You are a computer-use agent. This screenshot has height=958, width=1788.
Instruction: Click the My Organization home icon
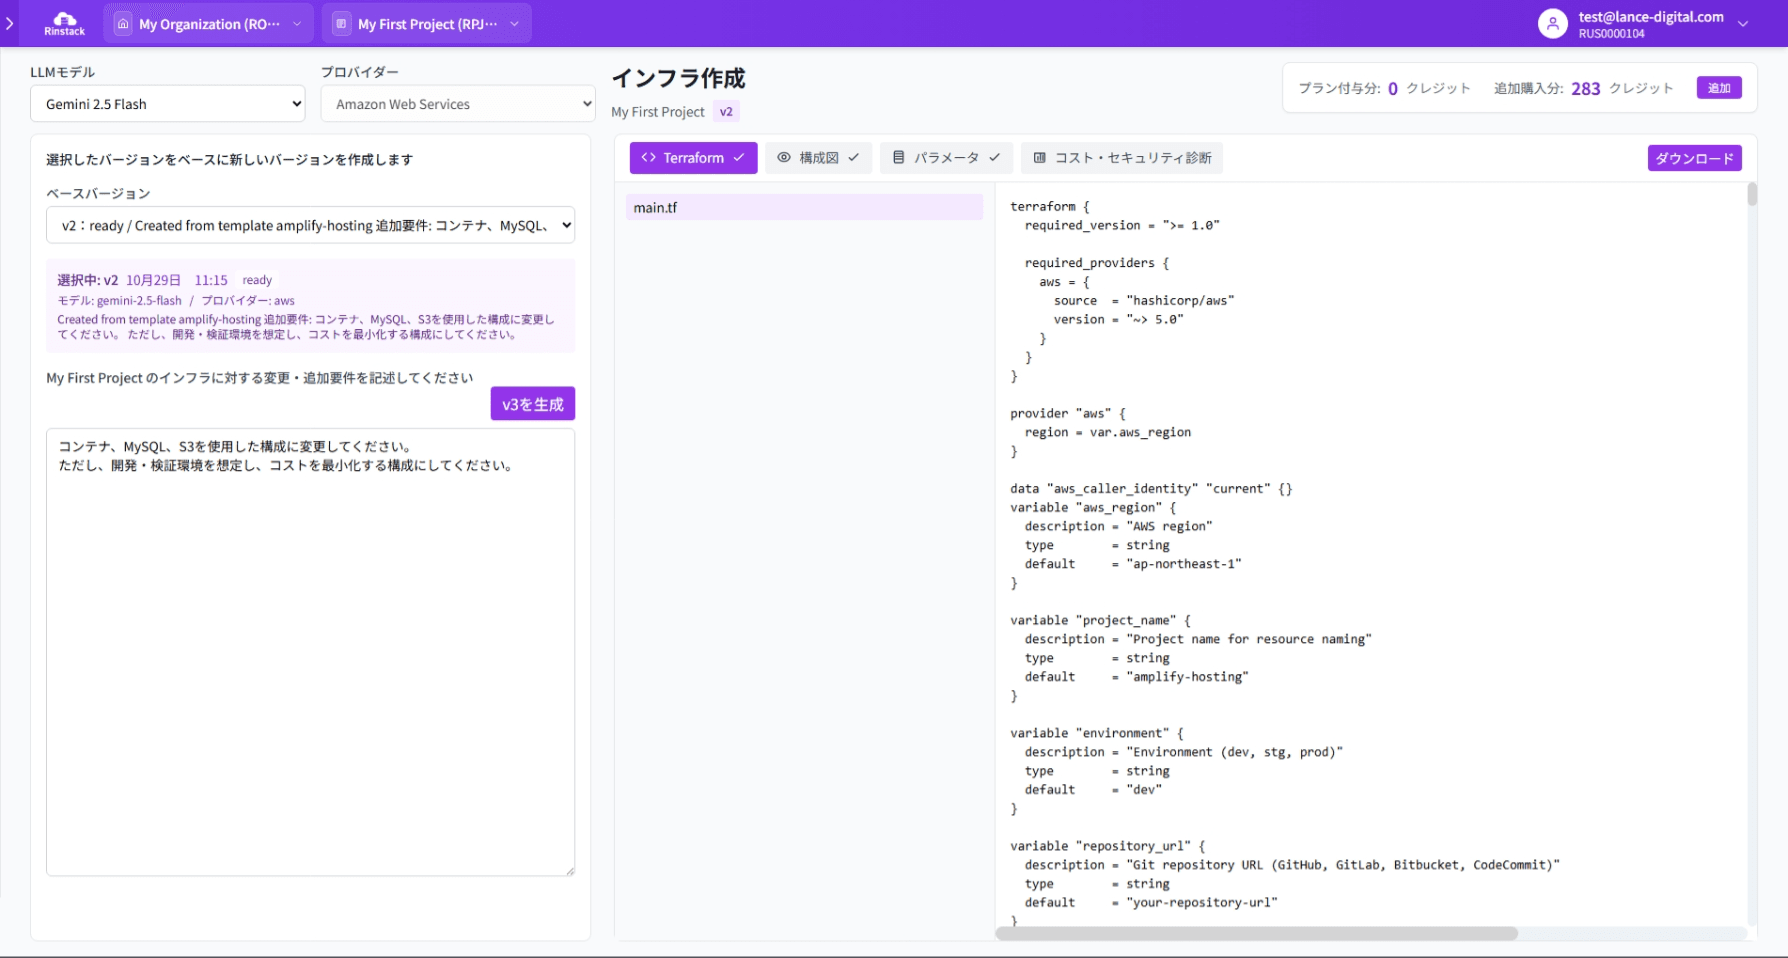pos(123,24)
